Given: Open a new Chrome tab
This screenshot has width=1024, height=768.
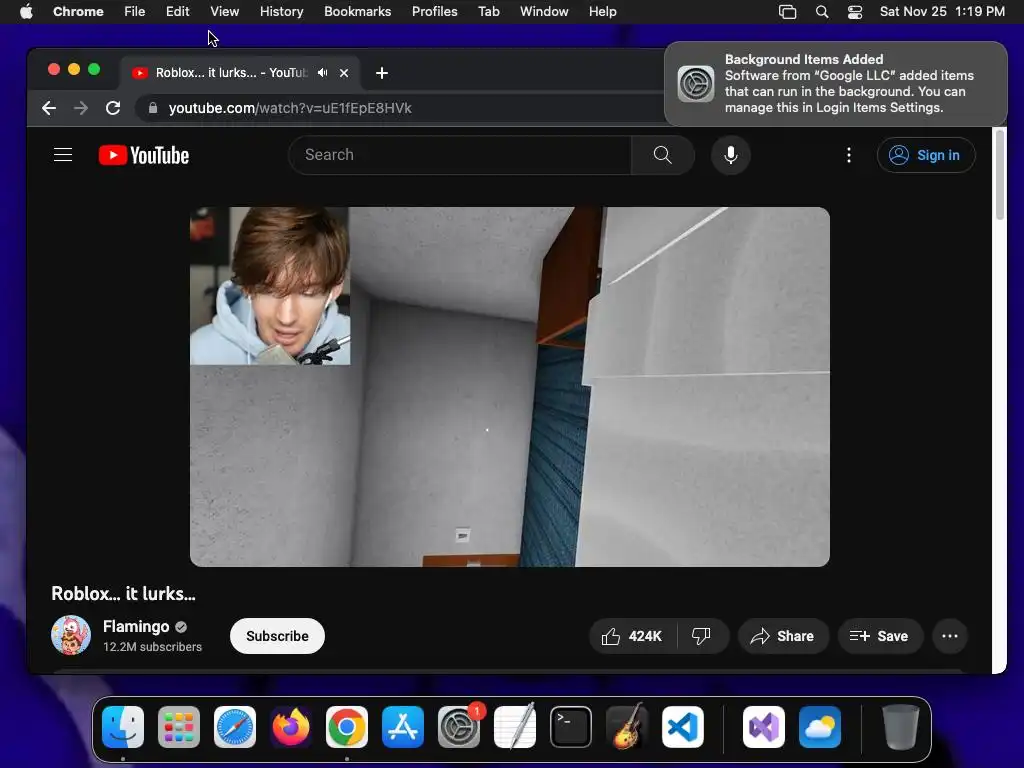Looking at the screenshot, I should (x=382, y=72).
